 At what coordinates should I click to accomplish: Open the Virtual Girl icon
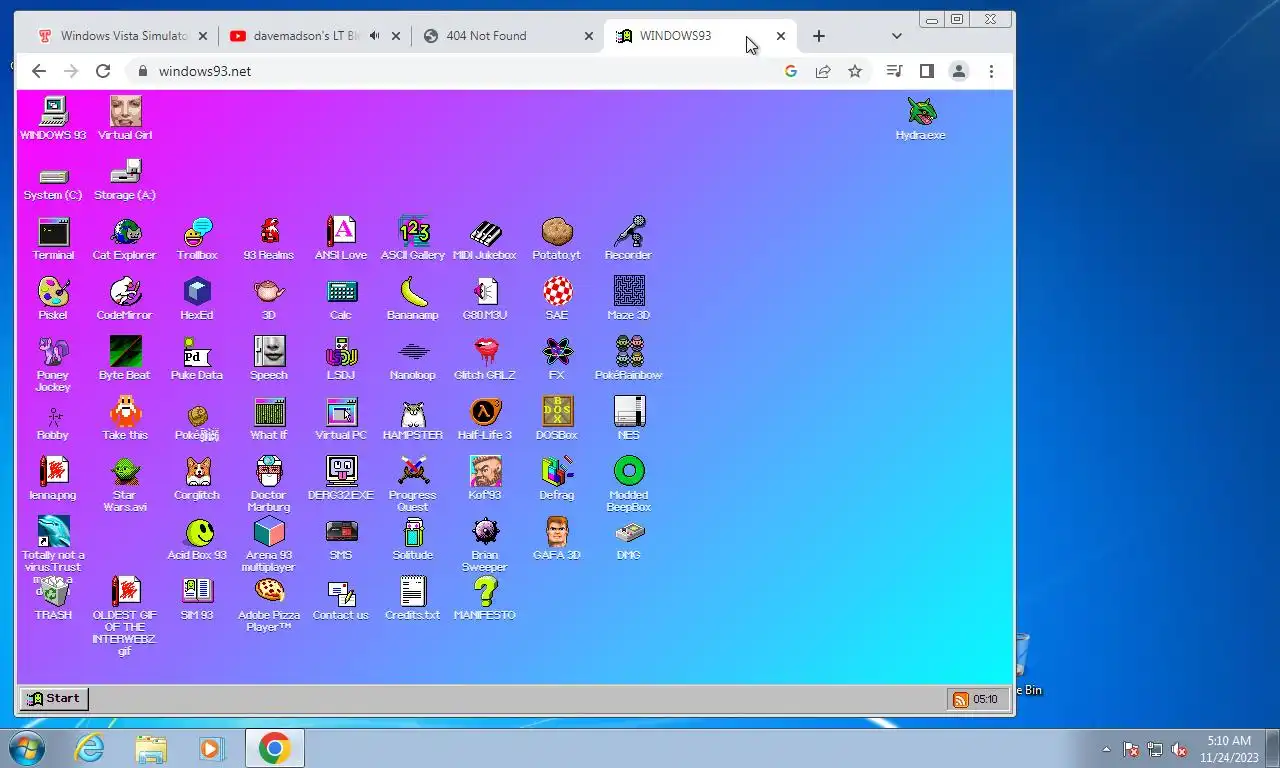pyautogui.click(x=125, y=118)
